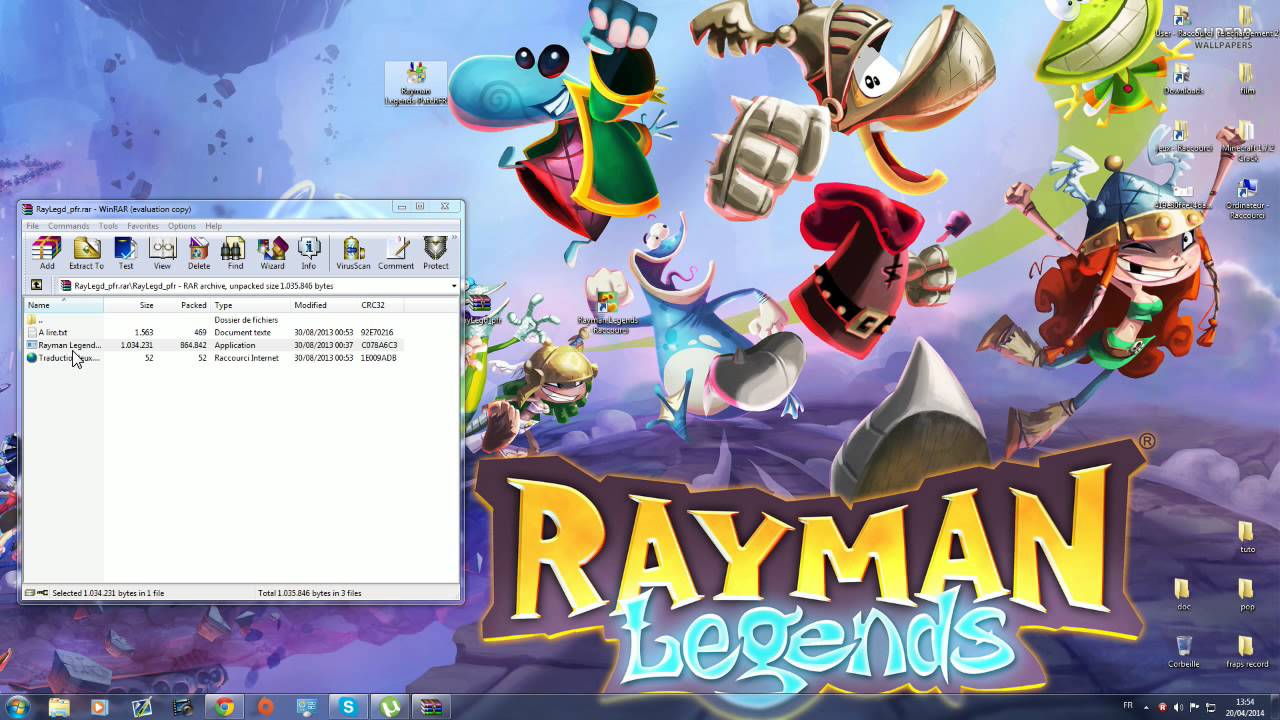Click the taskbar clock showing 13:54

pyautogui.click(x=1245, y=707)
